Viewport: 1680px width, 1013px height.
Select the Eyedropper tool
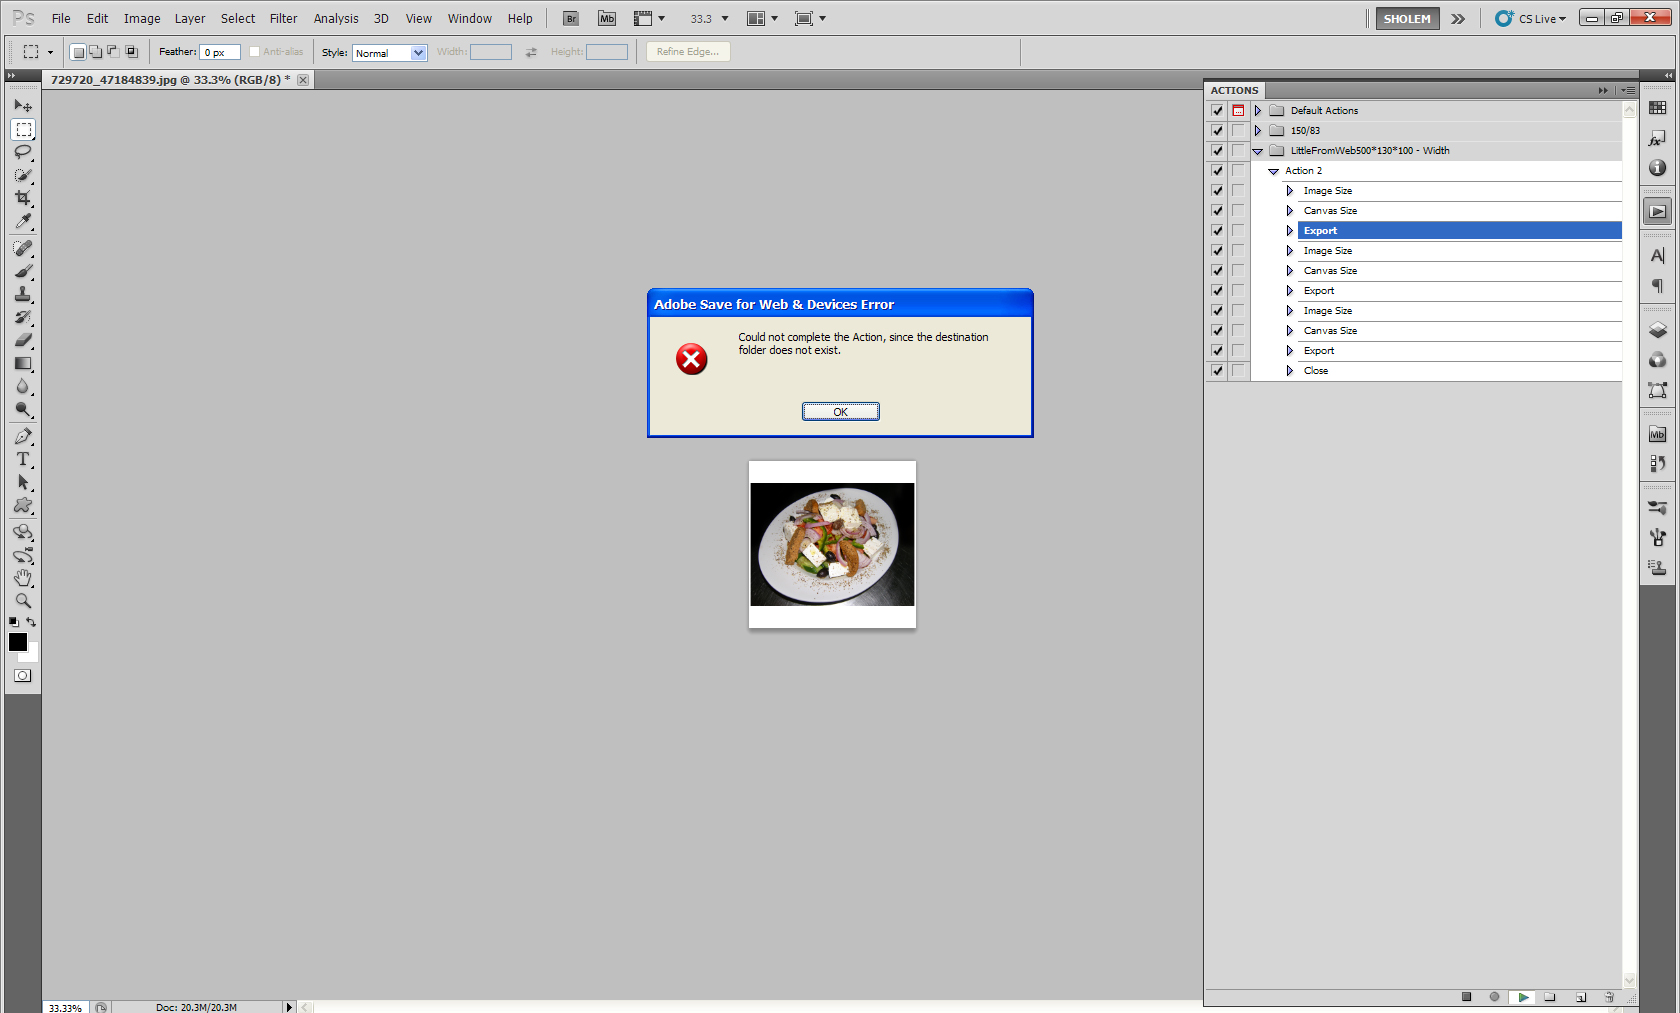(23, 221)
